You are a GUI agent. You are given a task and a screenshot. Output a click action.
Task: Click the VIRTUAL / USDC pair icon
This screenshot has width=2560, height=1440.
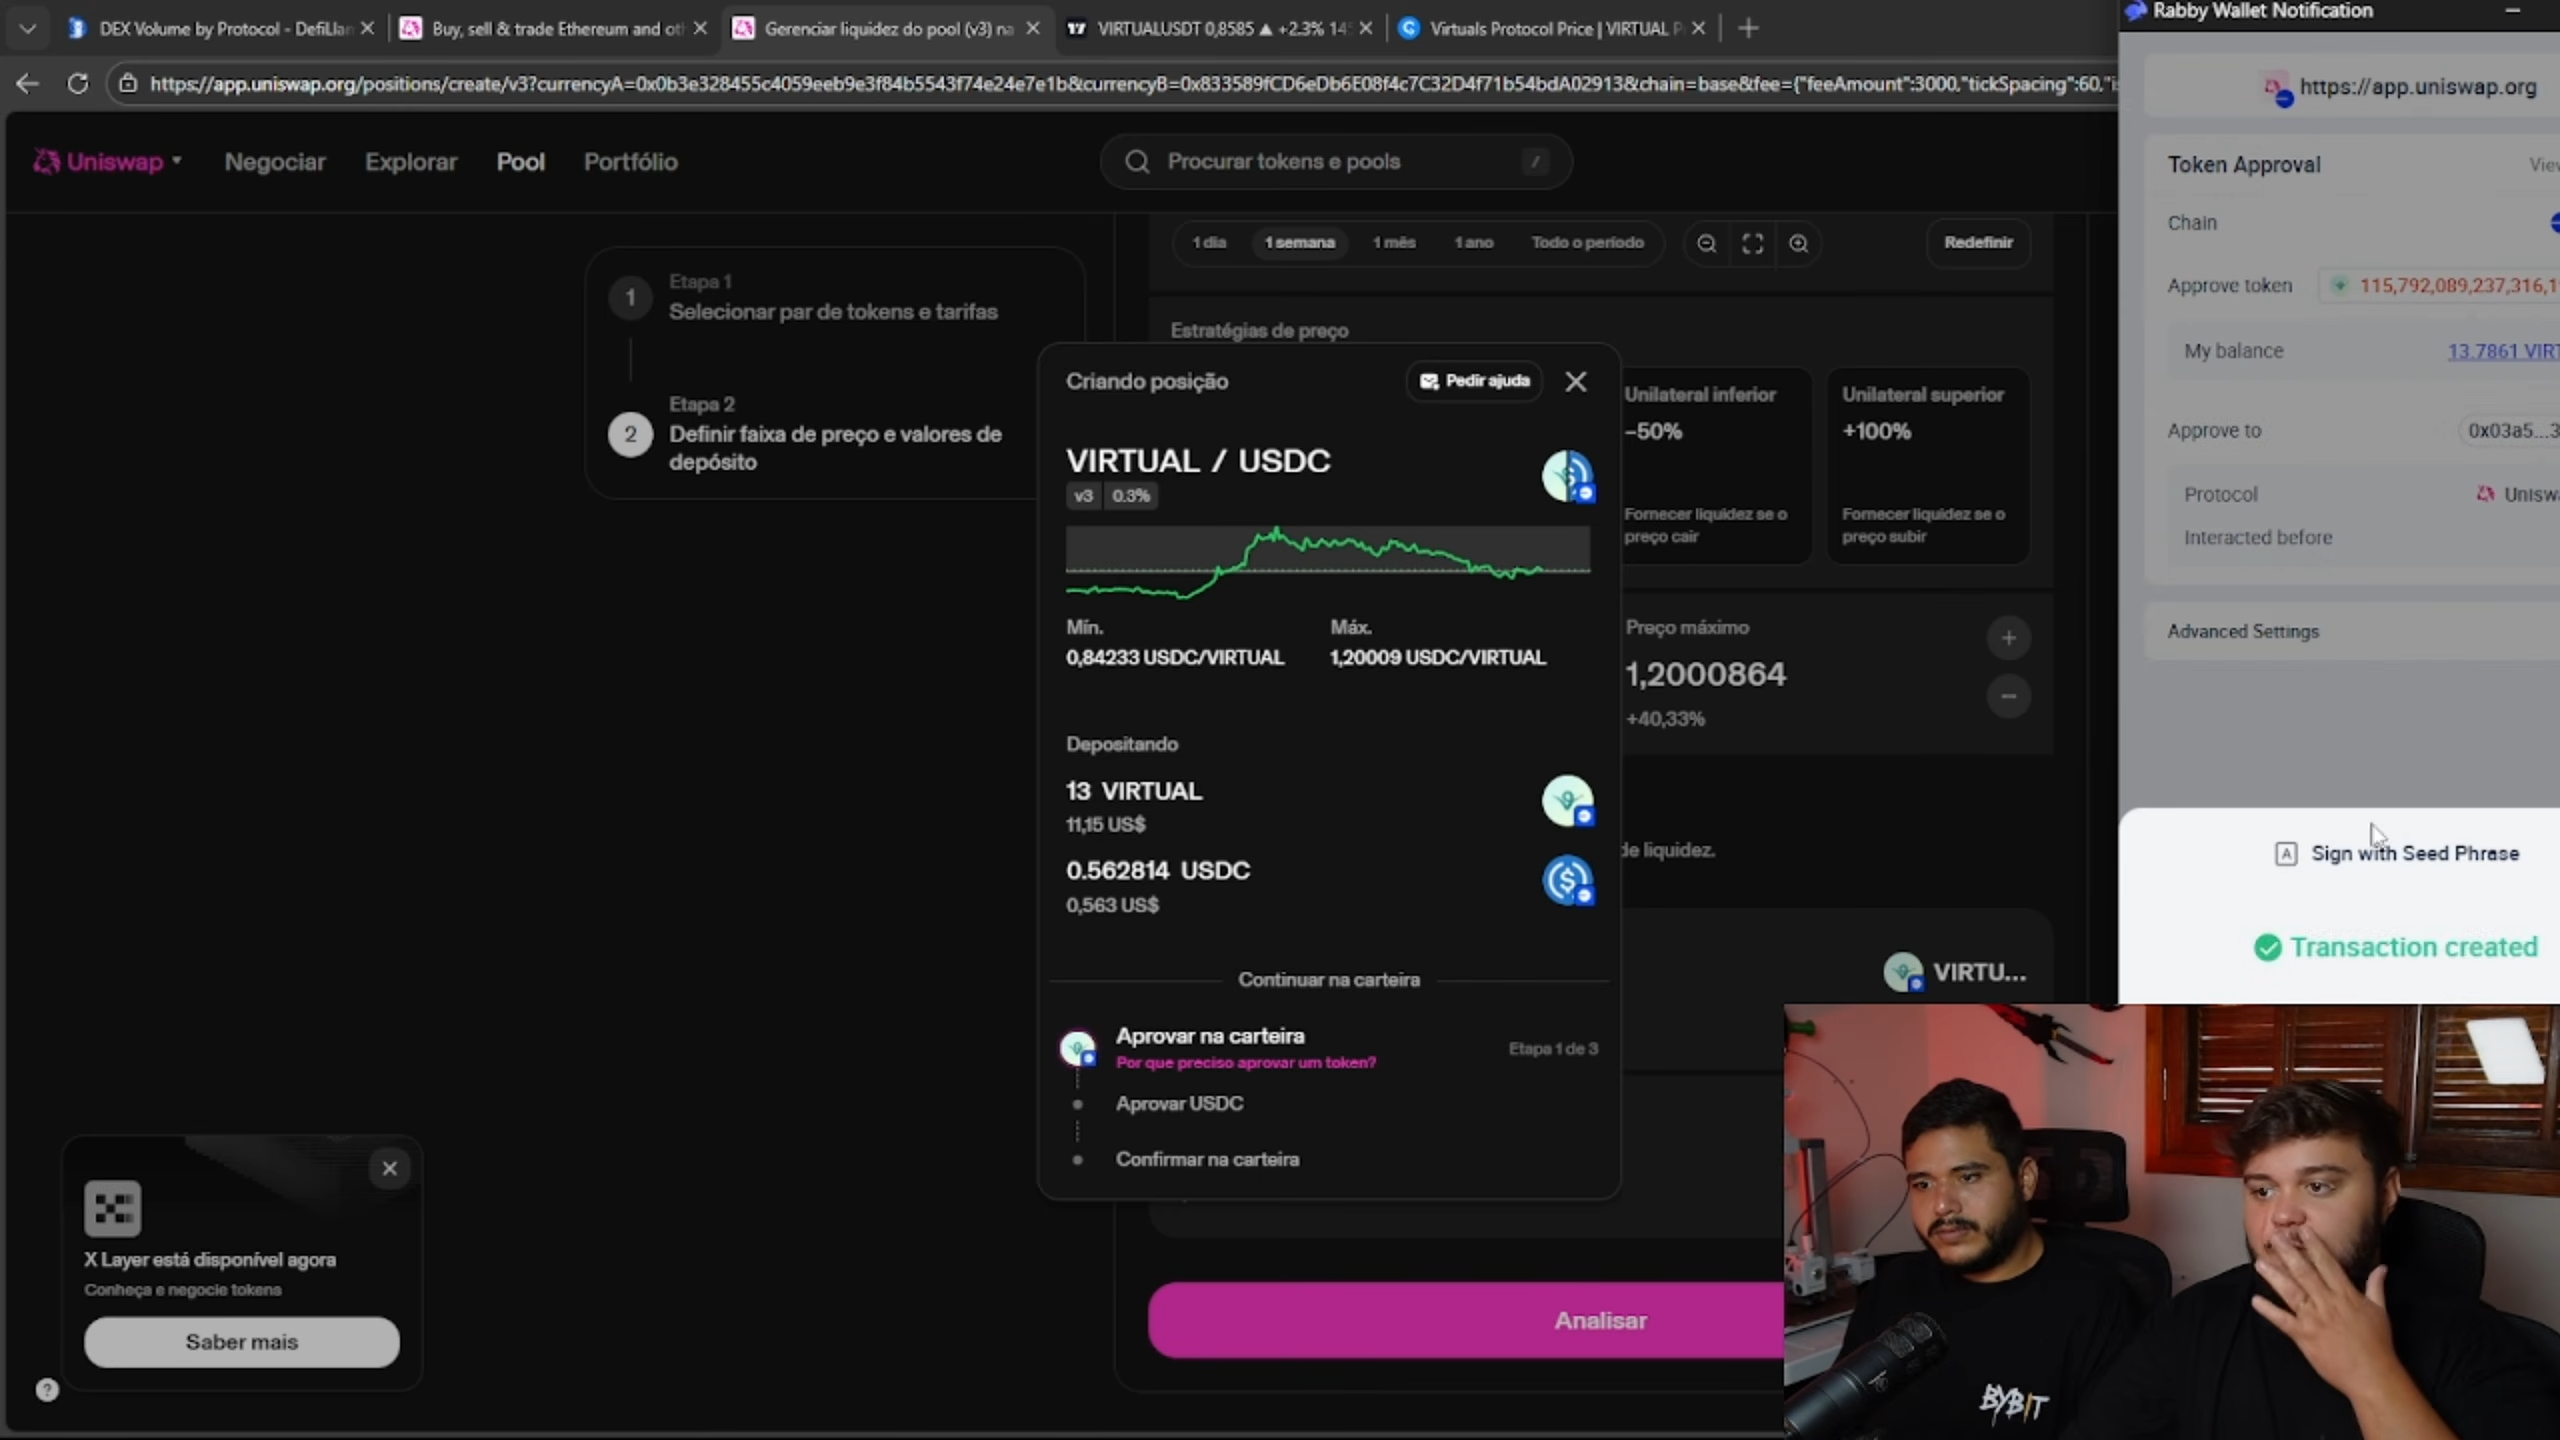point(1567,476)
